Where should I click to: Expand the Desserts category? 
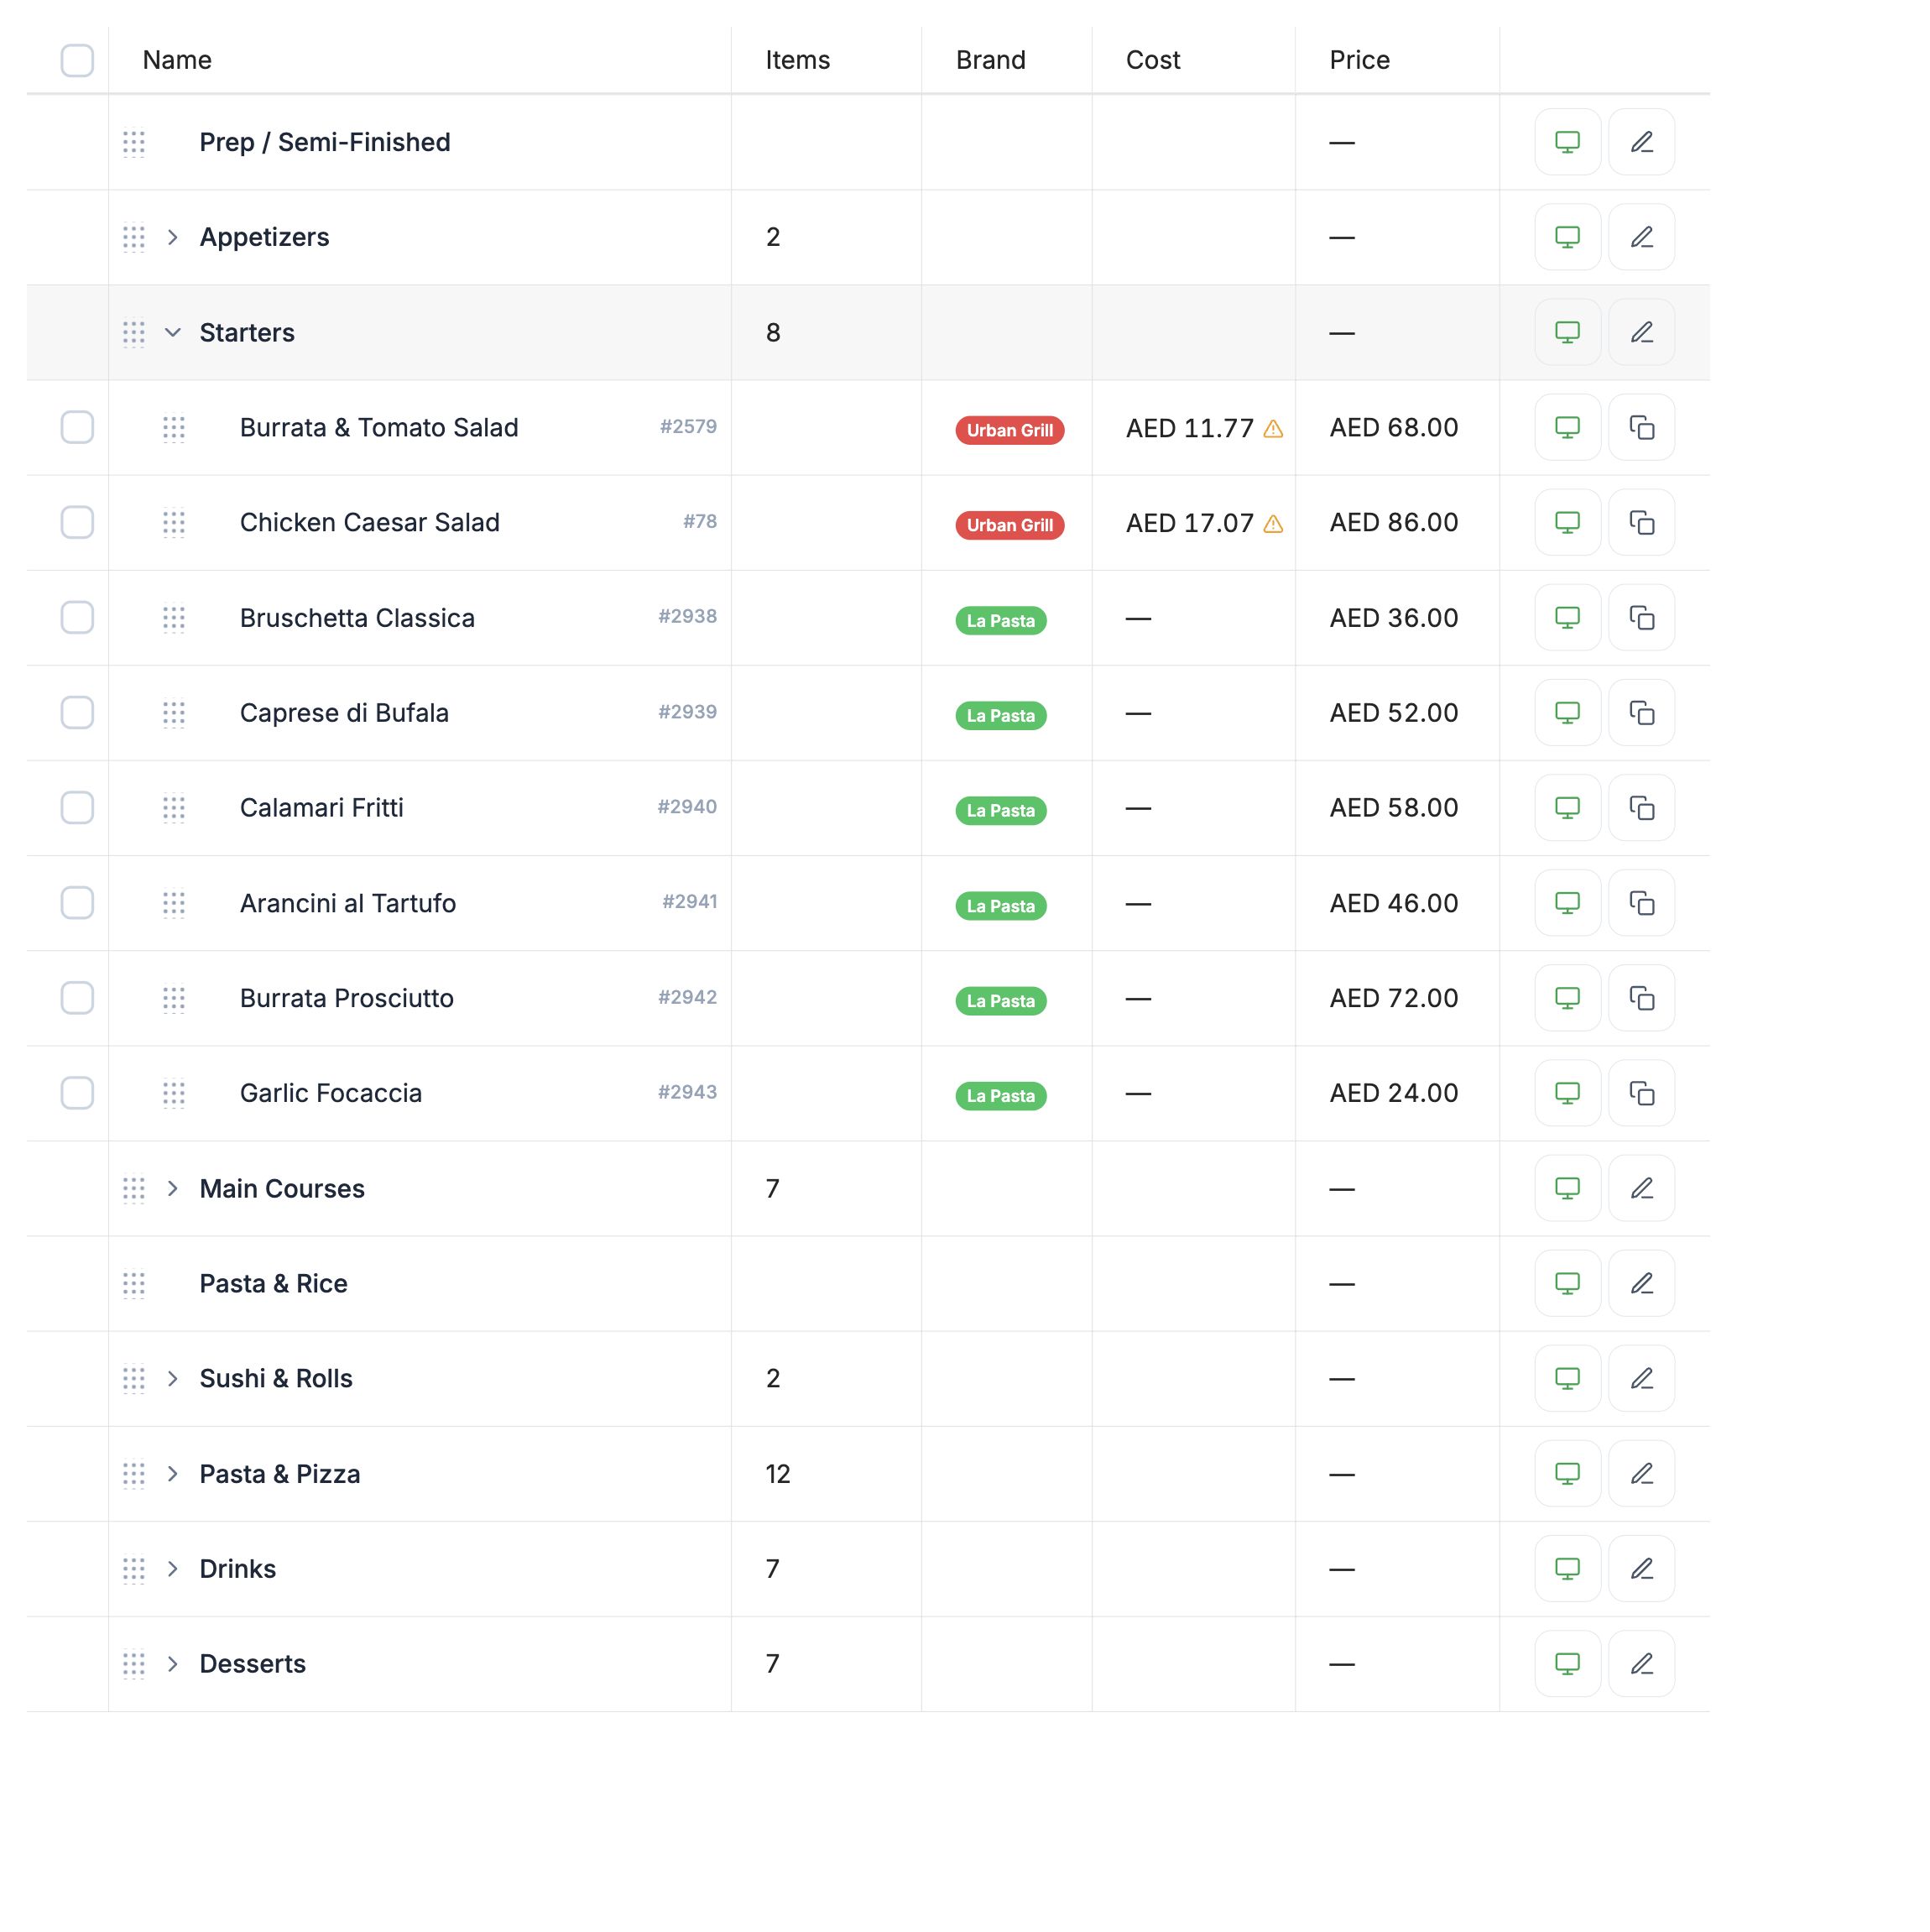pyautogui.click(x=173, y=1664)
